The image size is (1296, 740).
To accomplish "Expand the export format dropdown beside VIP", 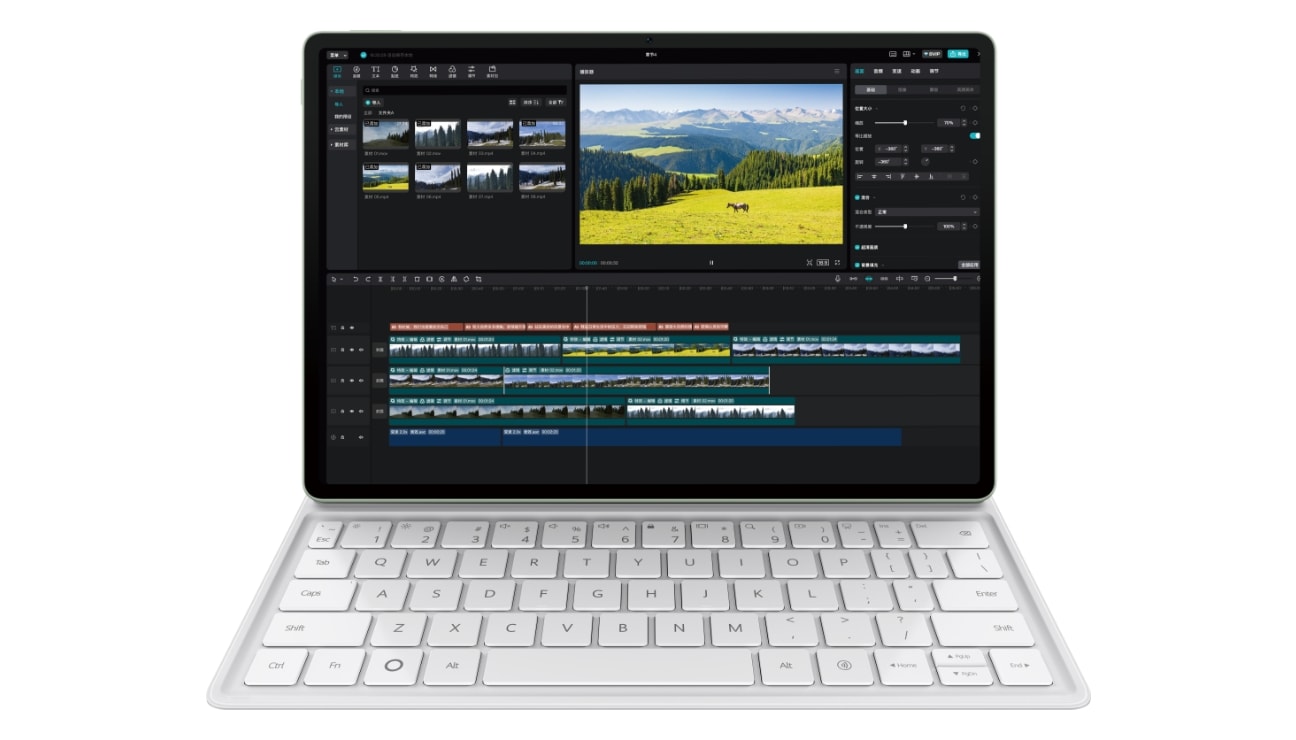I will tap(912, 53).
